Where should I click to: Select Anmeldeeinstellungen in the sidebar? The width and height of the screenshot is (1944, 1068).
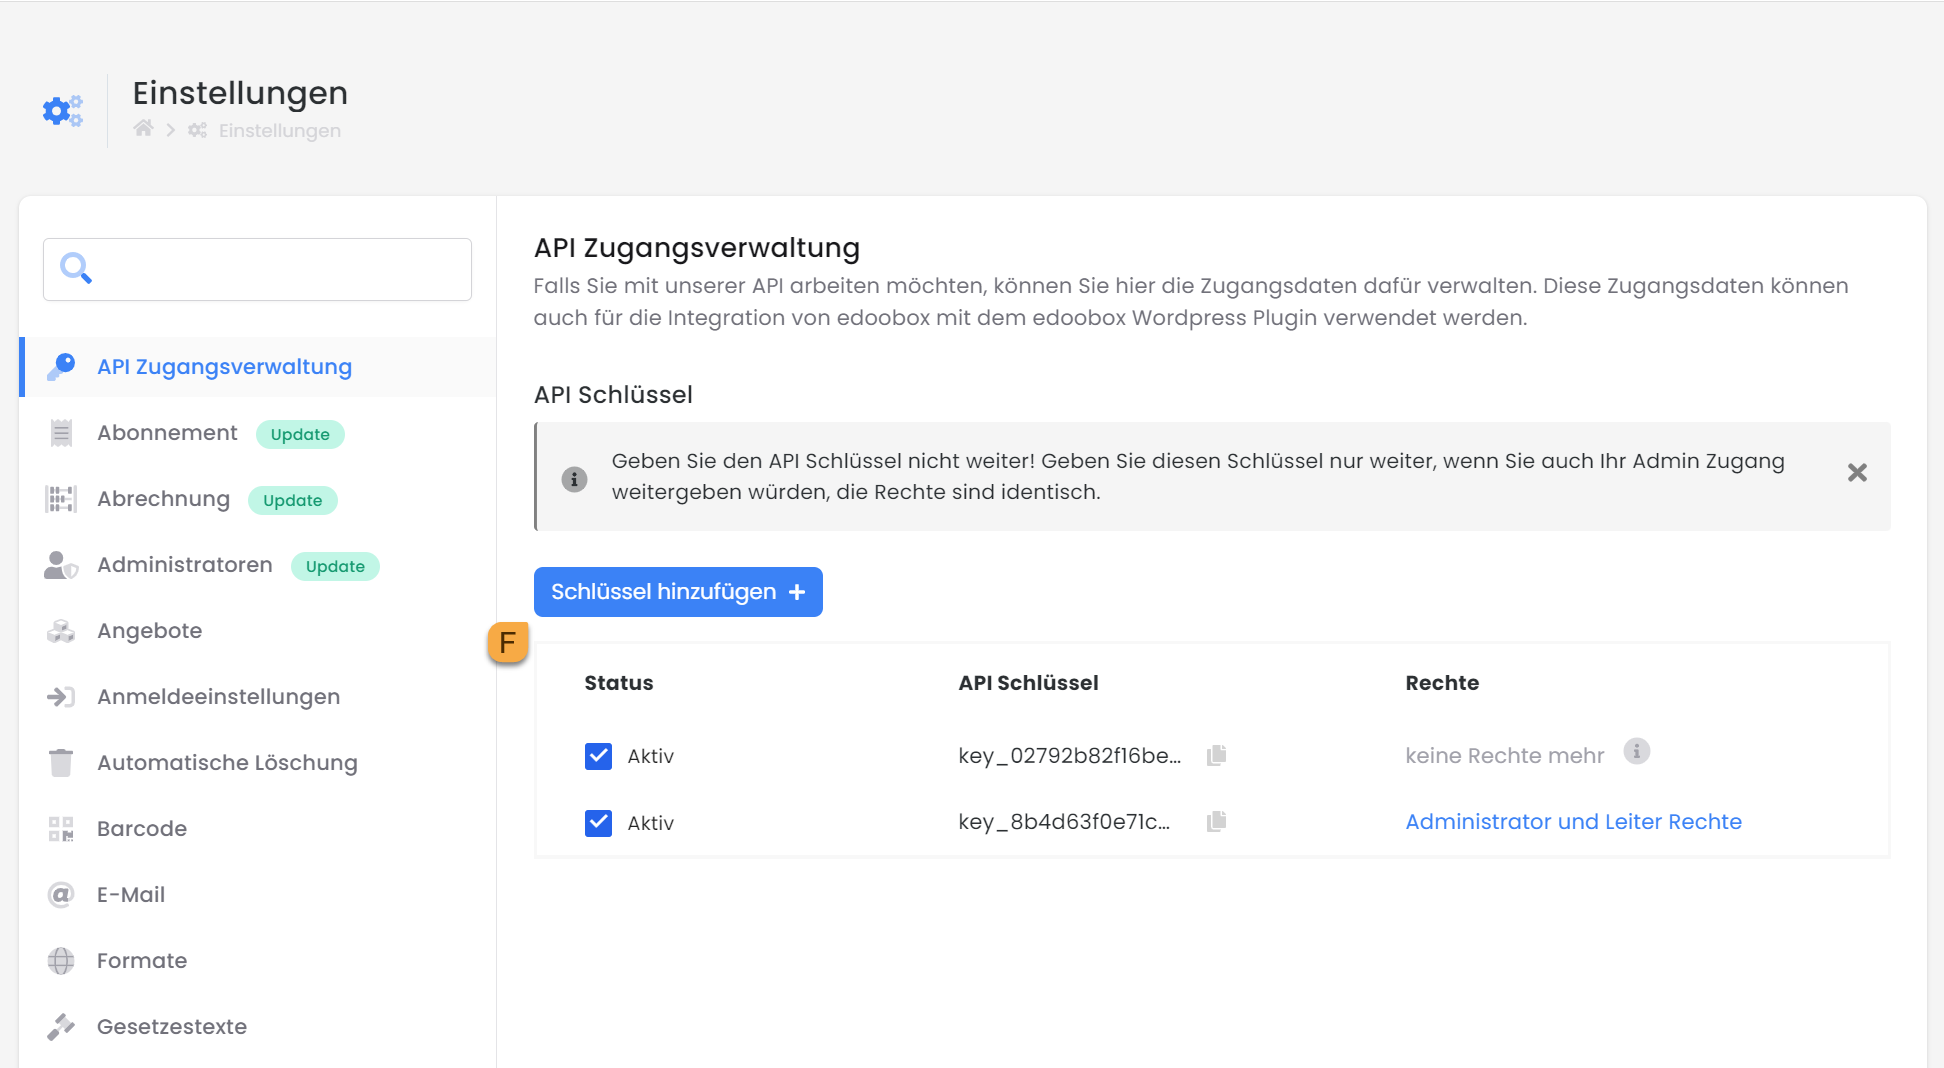(x=218, y=697)
